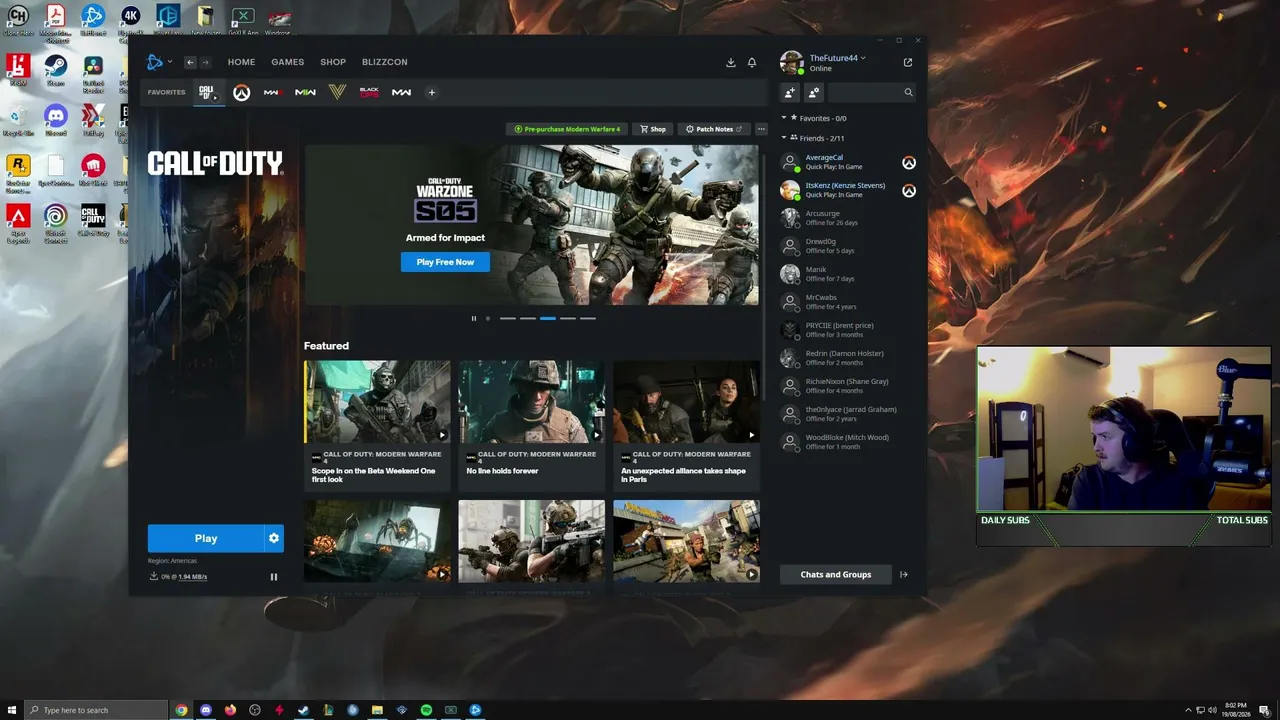Select the Ubisoft Connect desktop shortcut
The height and width of the screenshot is (720, 1280).
[x=56, y=222]
